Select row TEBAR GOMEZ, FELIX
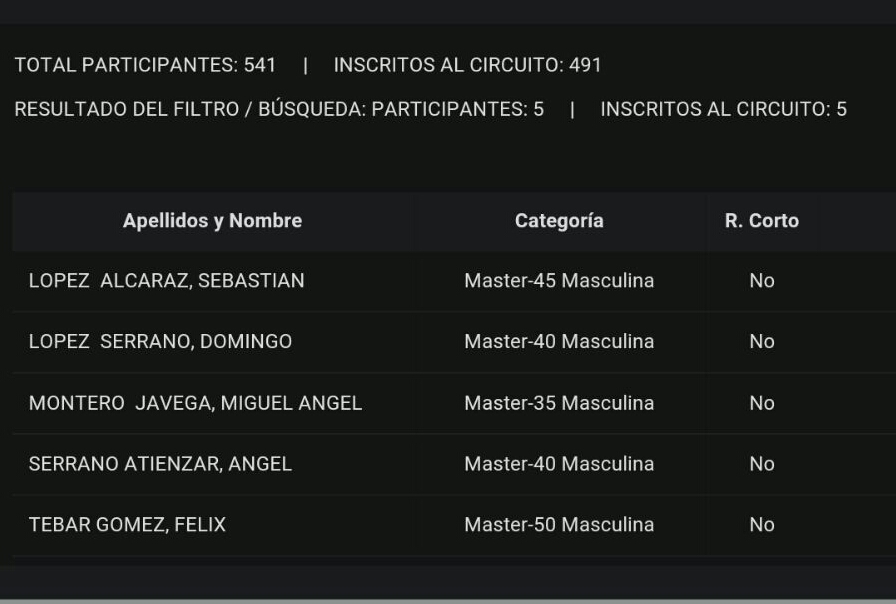The image size is (896, 604). click(x=454, y=525)
